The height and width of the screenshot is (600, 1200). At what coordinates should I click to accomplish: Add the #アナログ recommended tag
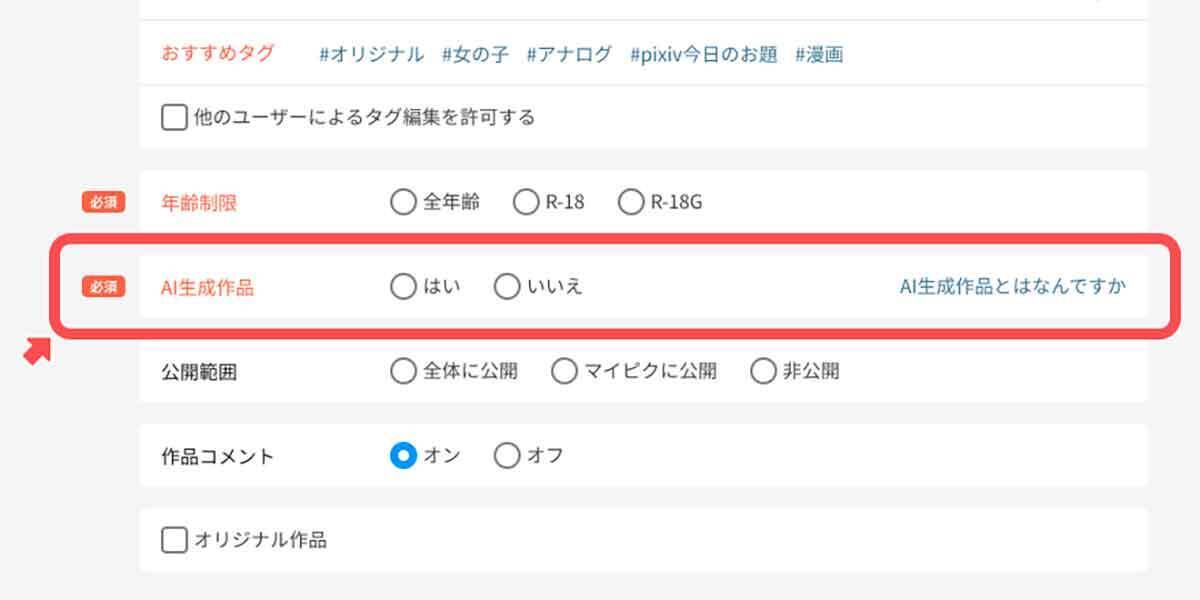pyautogui.click(x=569, y=55)
